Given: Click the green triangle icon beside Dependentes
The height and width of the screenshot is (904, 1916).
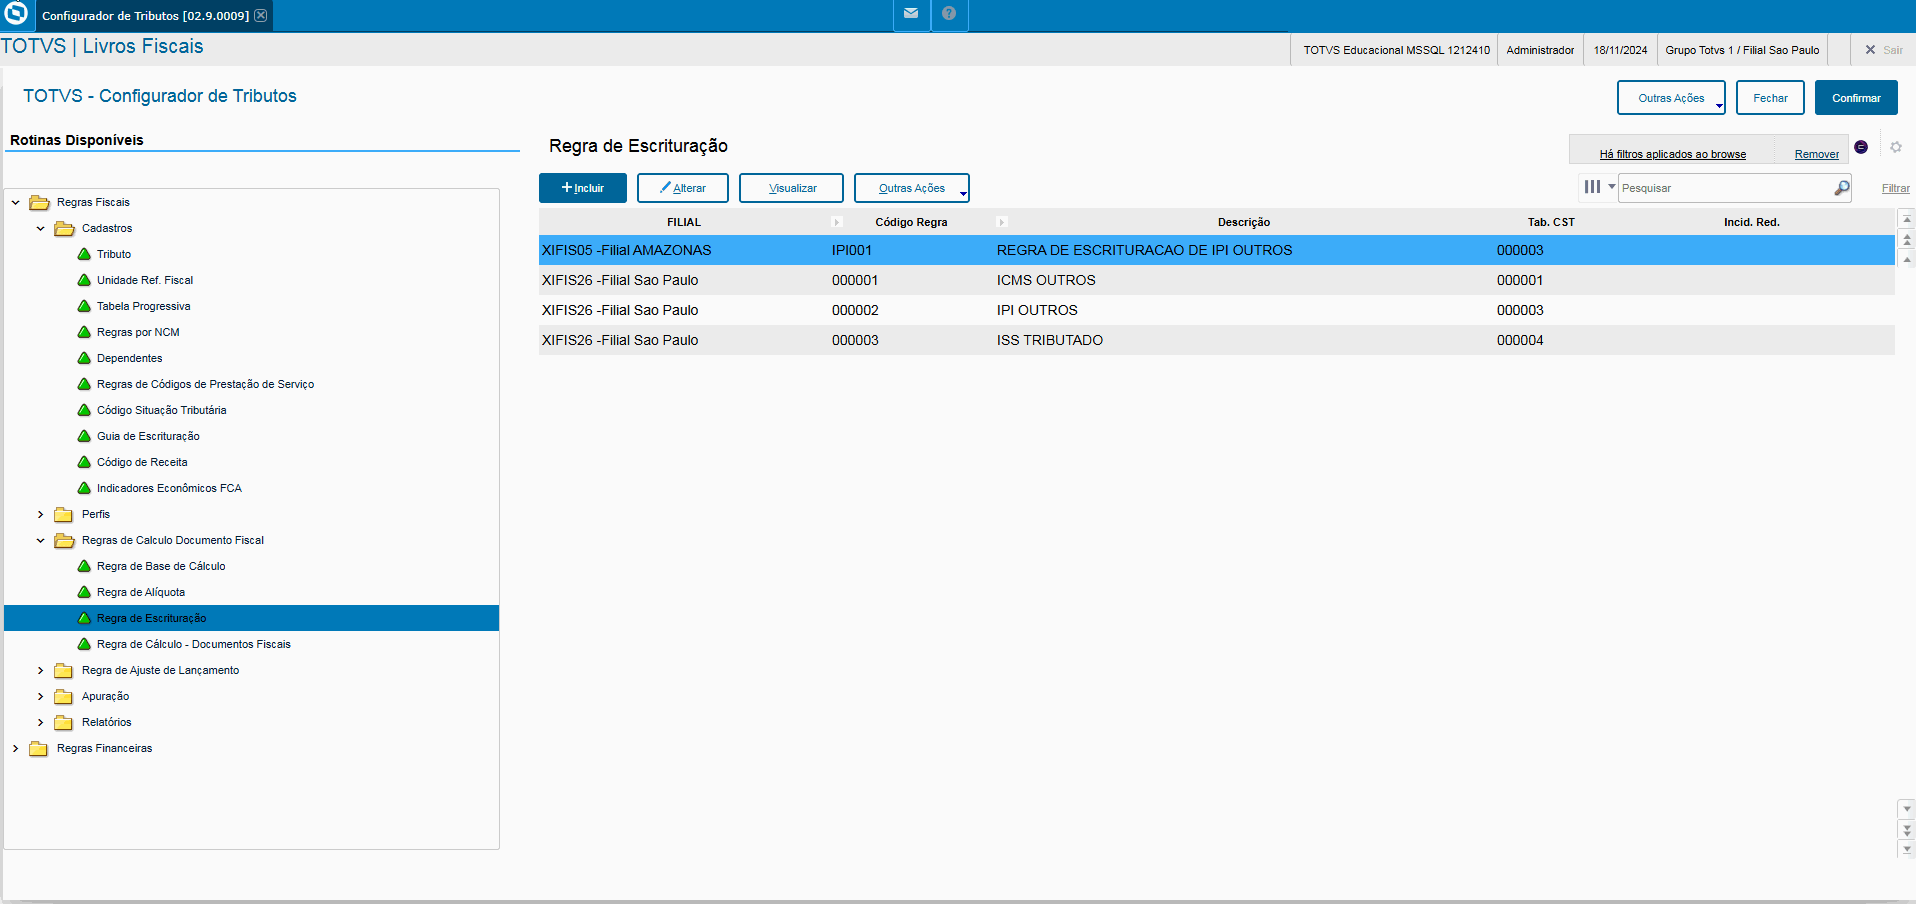Looking at the screenshot, I should click(84, 358).
